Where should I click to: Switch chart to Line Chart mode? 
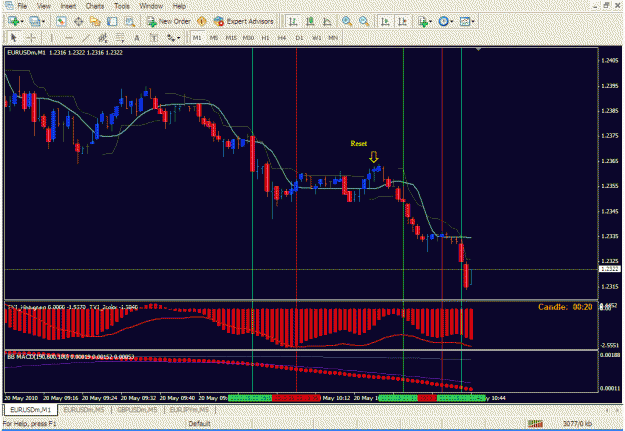(327, 21)
